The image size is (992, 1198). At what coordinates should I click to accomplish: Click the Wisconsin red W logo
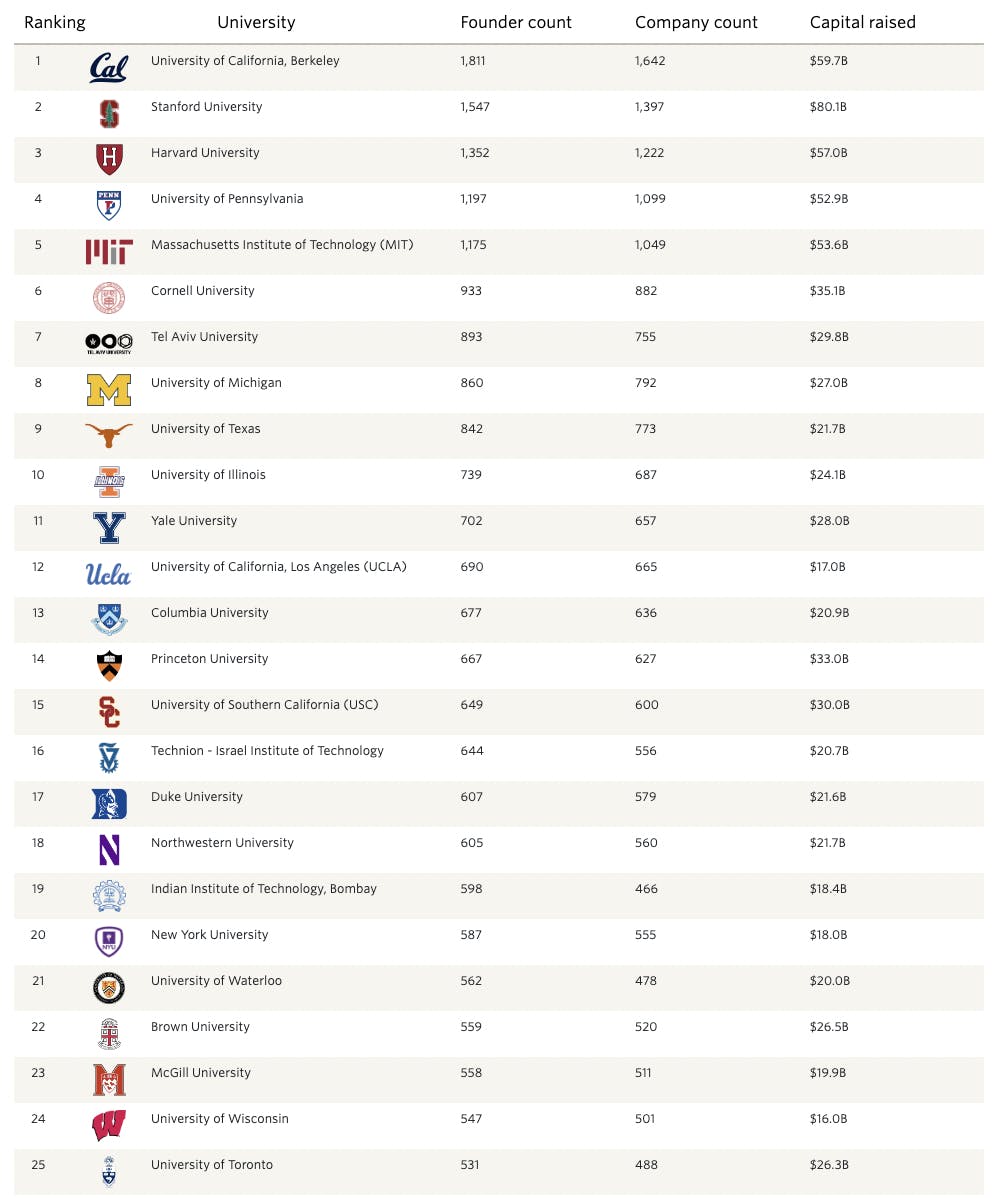pyautogui.click(x=108, y=1125)
